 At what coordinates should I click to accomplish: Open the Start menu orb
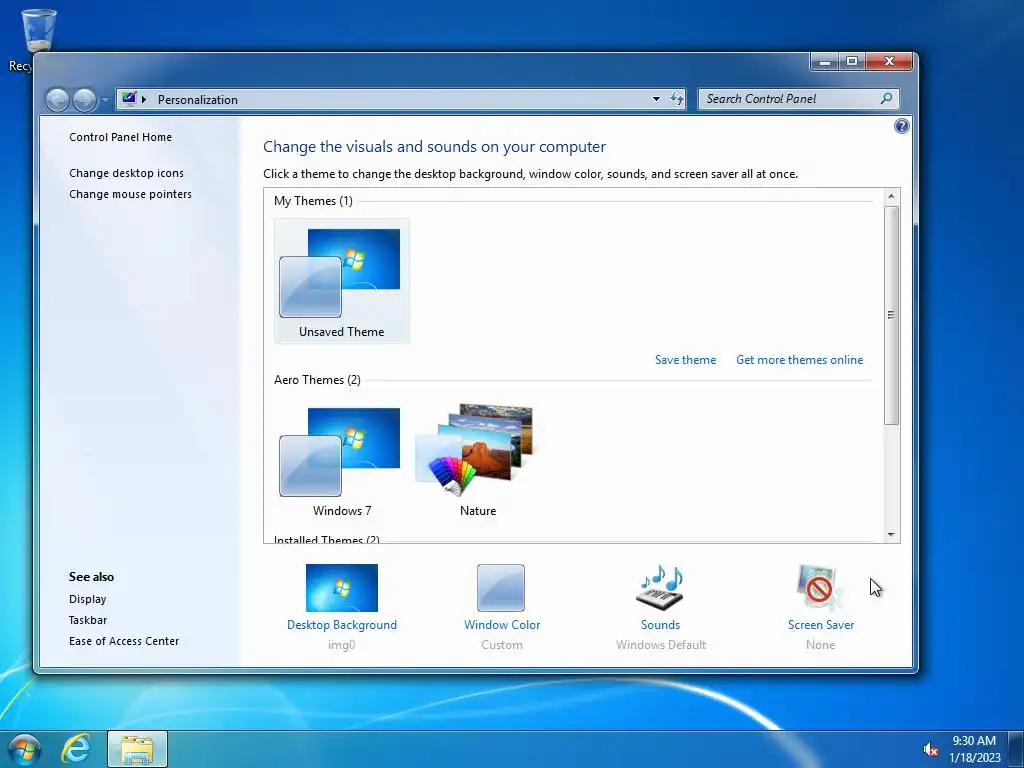24,750
